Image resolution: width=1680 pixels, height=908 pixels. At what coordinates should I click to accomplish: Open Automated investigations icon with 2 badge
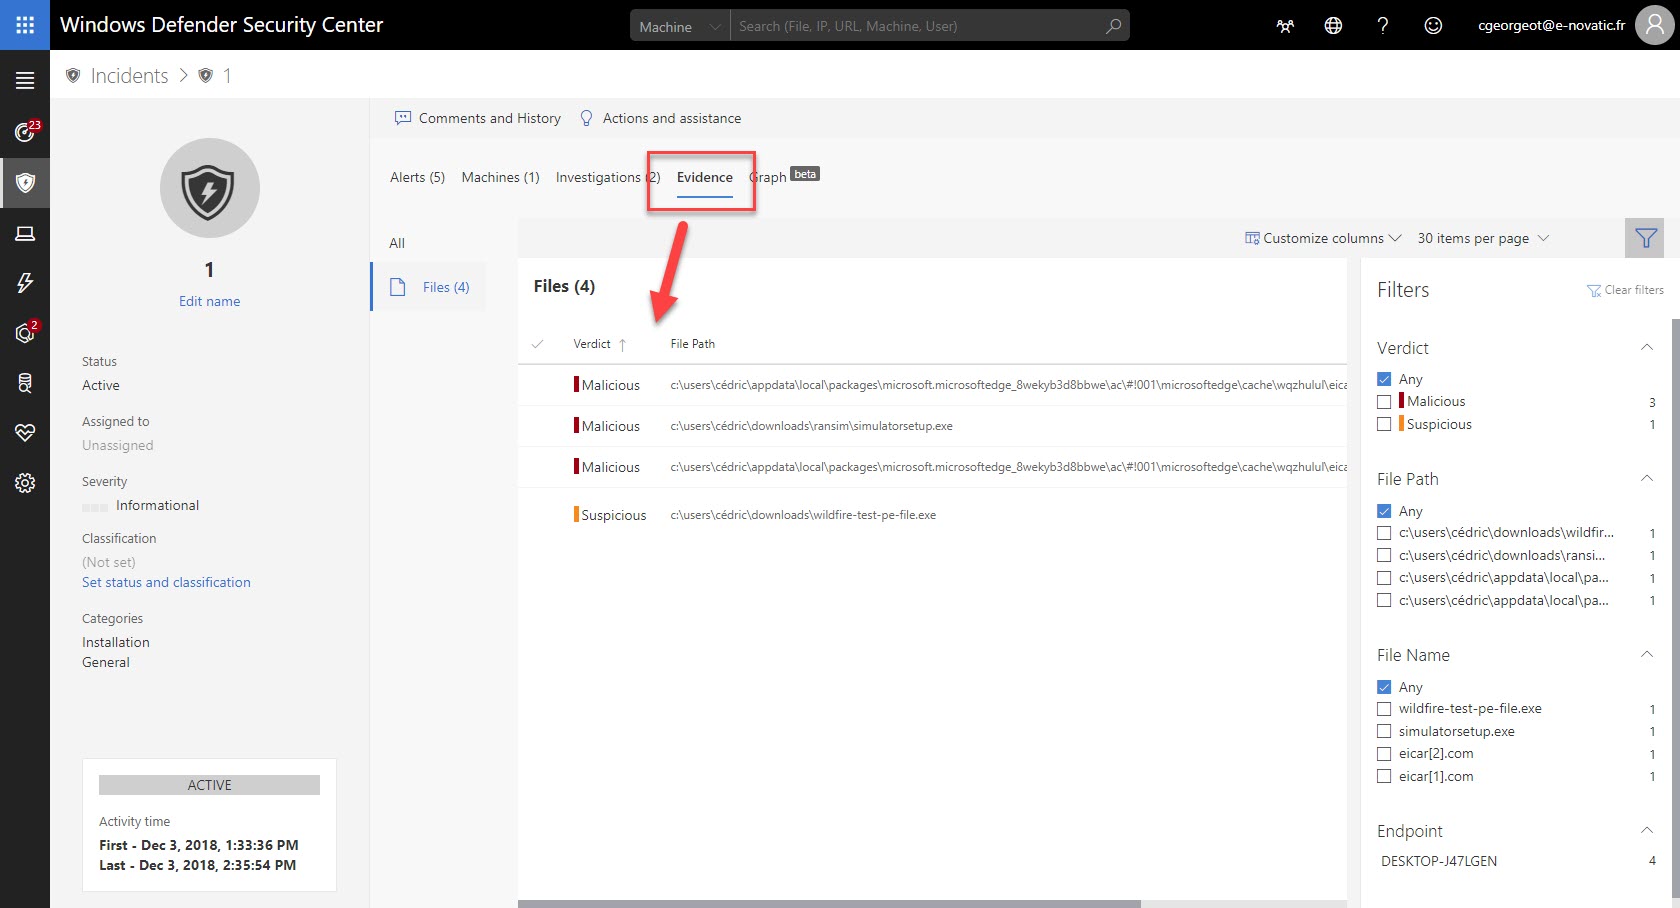[25, 332]
